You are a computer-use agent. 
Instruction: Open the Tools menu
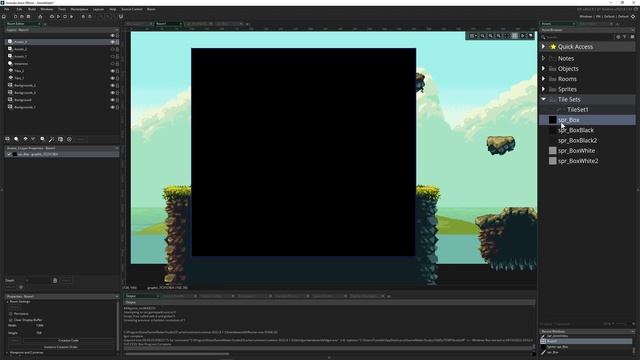(x=62, y=9)
